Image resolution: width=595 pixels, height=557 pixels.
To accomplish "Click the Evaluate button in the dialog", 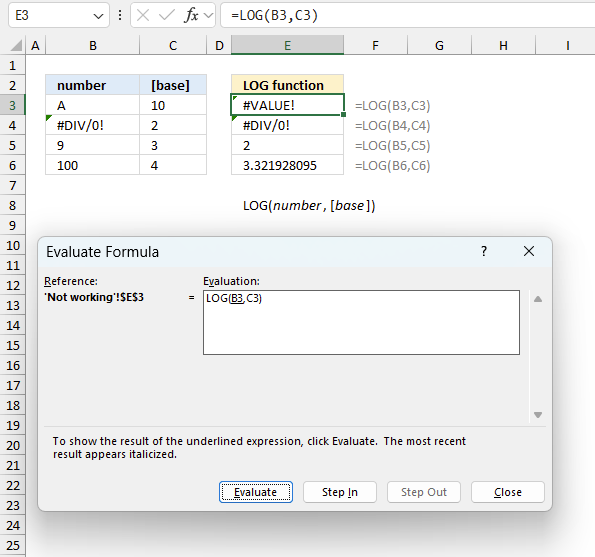I will 255,492.
